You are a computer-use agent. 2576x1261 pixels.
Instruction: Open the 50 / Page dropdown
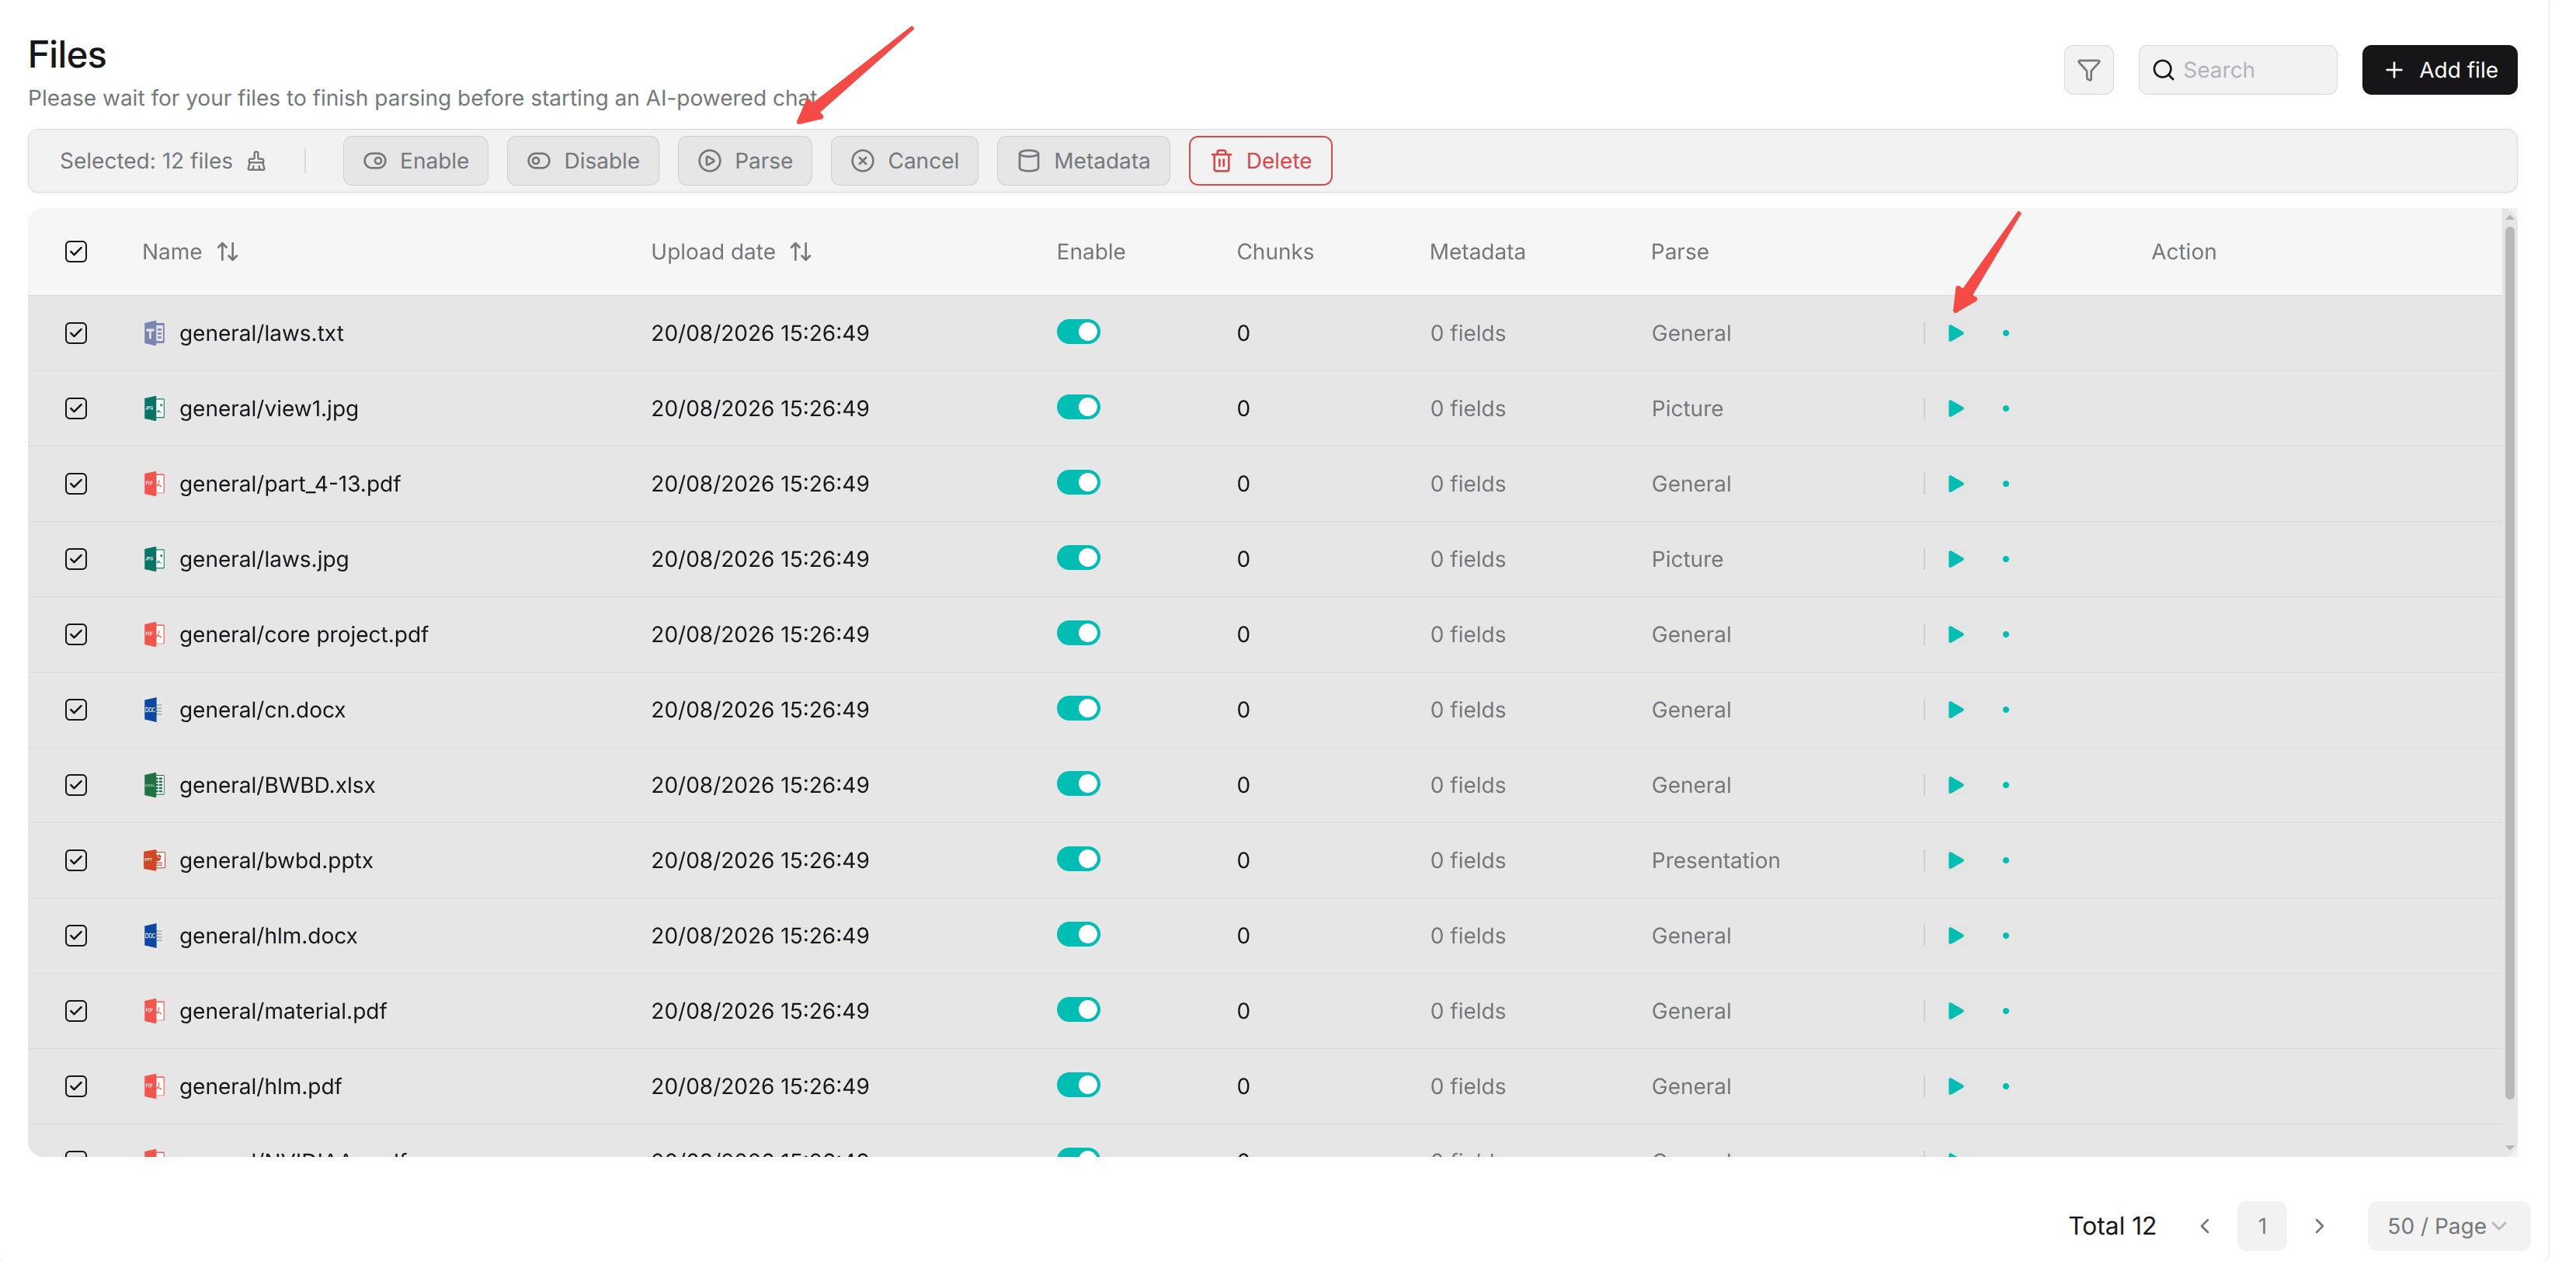click(2447, 1226)
